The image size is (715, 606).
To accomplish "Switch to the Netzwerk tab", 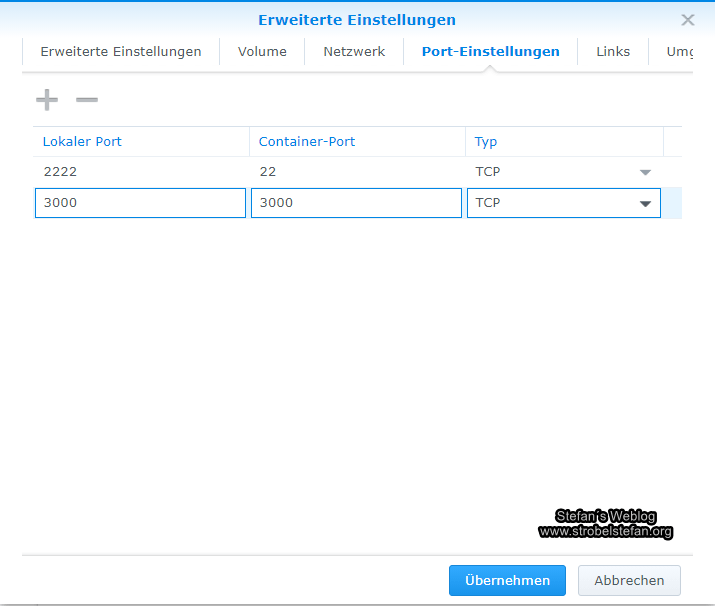I will (x=354, y=52).
